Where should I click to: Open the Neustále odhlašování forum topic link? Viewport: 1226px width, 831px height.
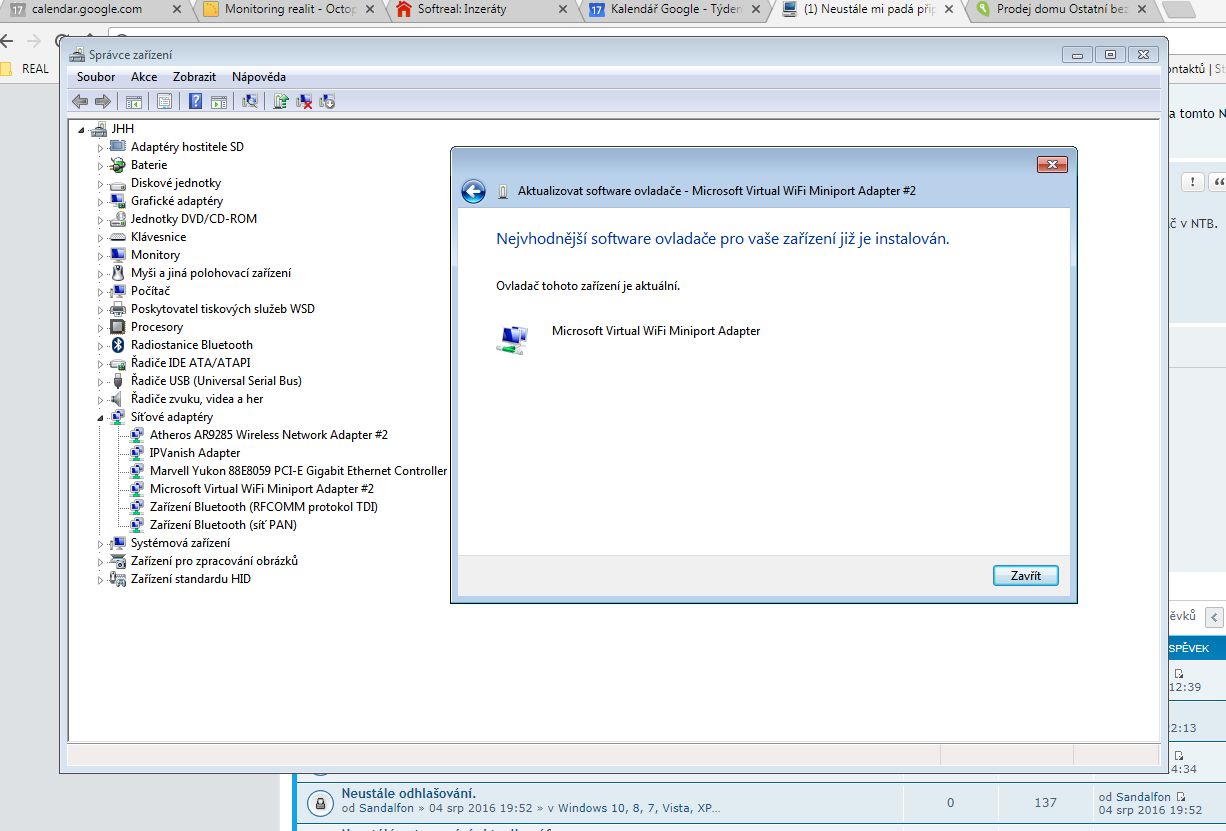coord(408,793)
